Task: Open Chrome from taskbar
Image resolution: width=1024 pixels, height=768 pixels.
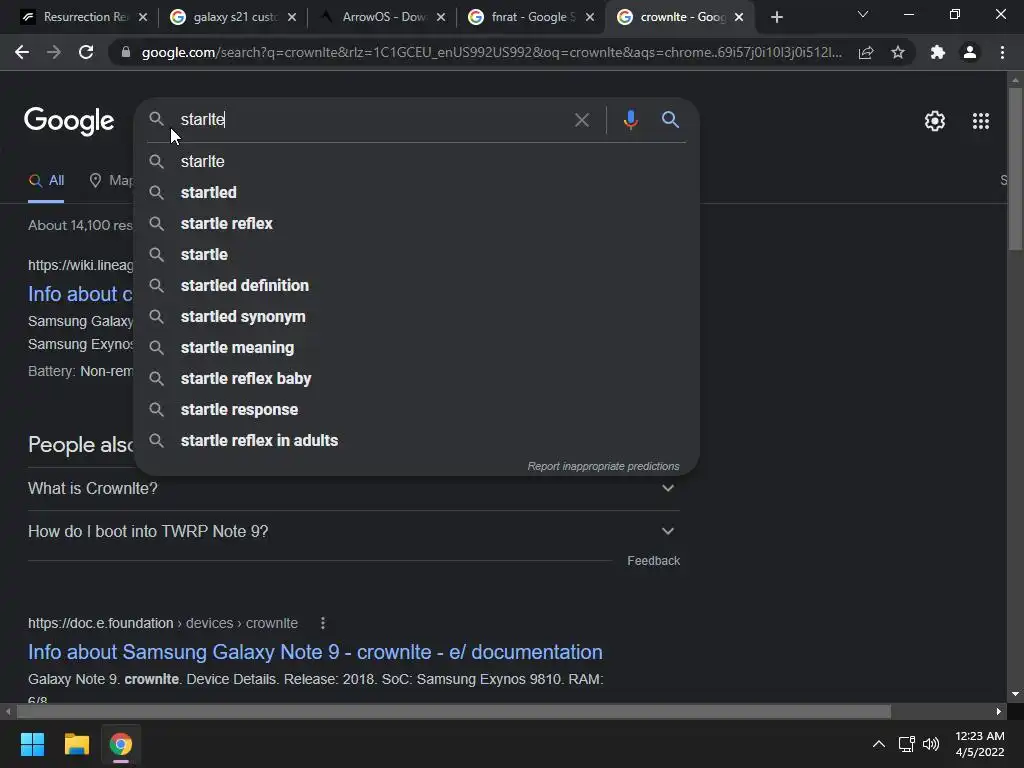Action: coord(120,744)
